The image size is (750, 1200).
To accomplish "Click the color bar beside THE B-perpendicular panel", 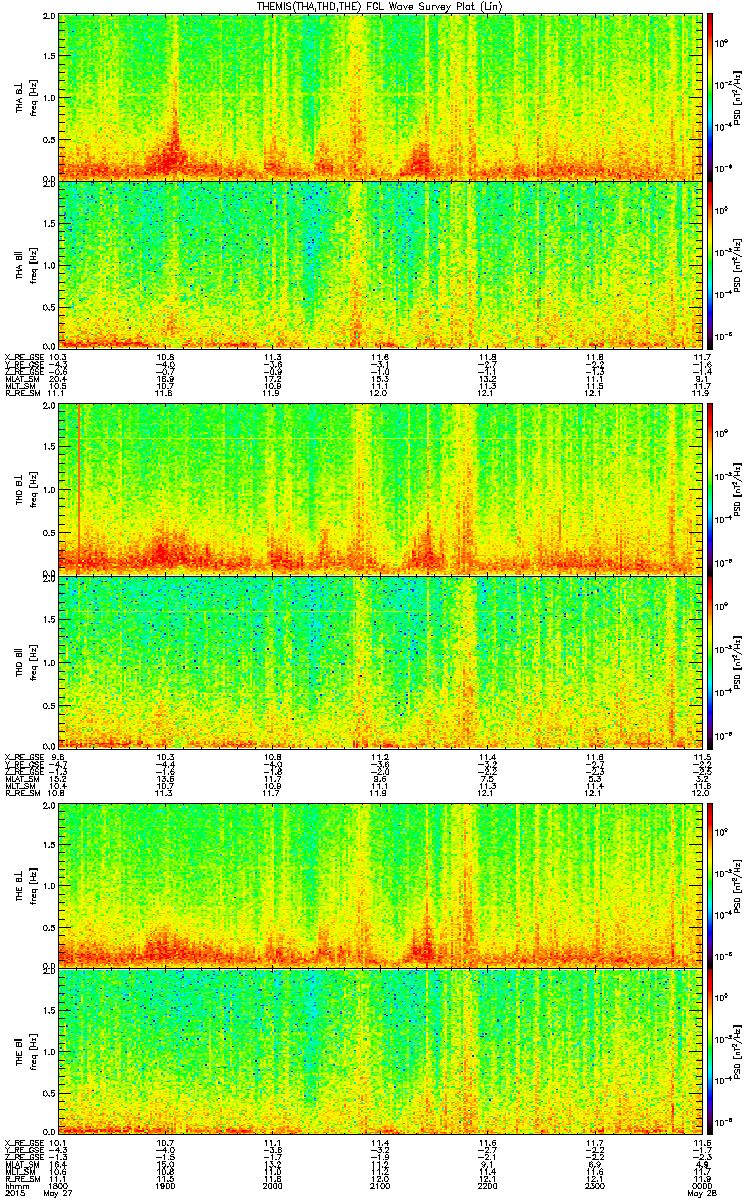I will [710, 883].
